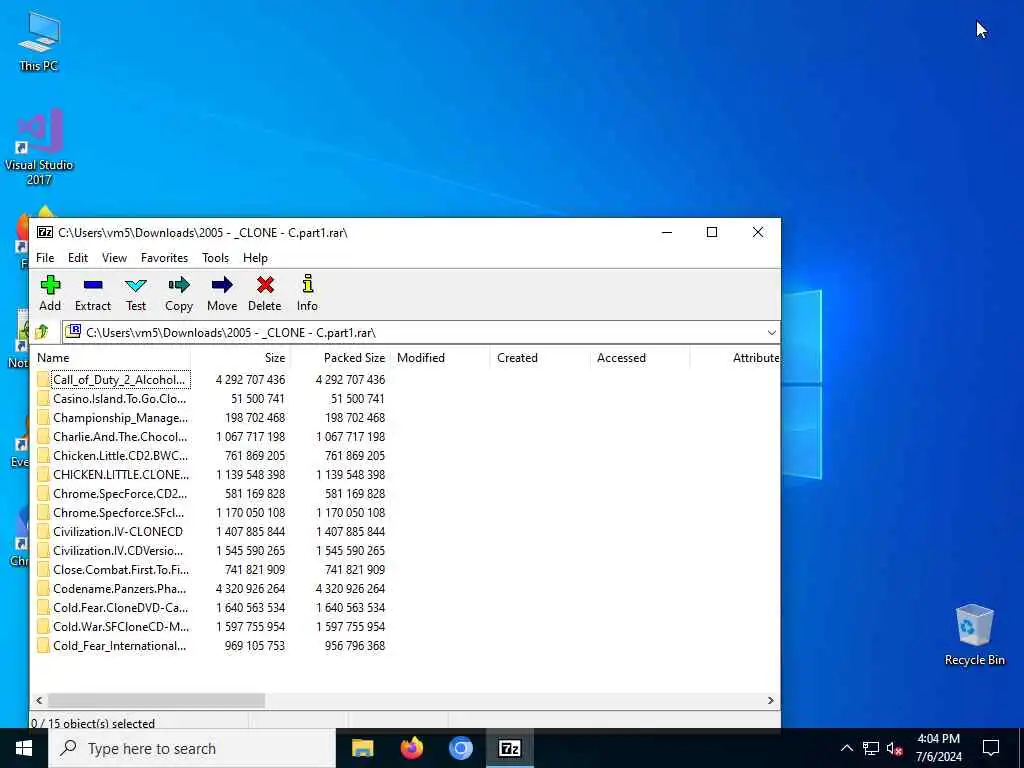The width and height of the screenshot is (1024, 768).
Task: Click the archive path address field
Action: (421, 332)
